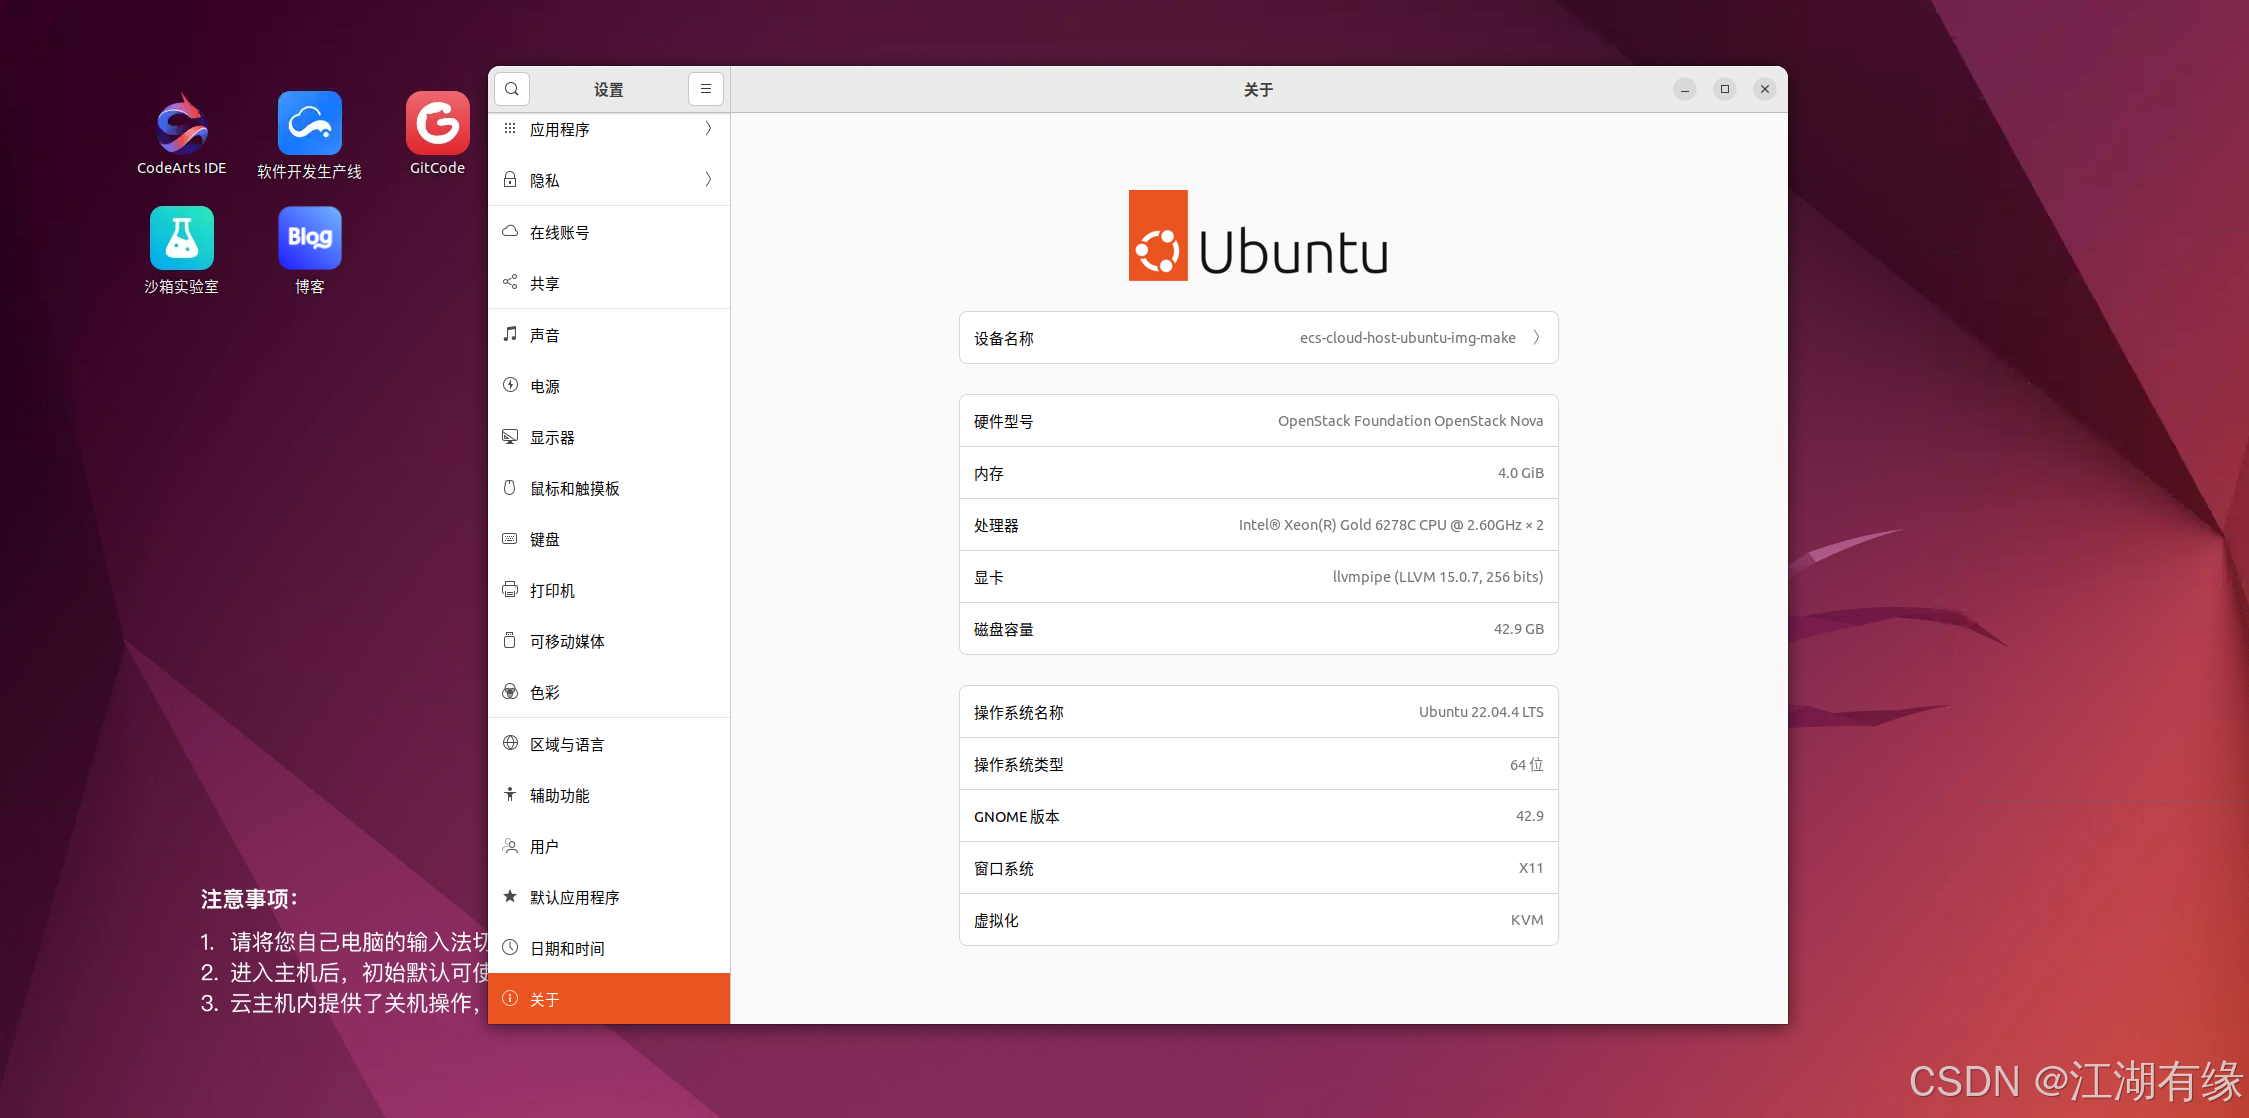
Task: Click the person icon beside 用户
Action: 510,845
